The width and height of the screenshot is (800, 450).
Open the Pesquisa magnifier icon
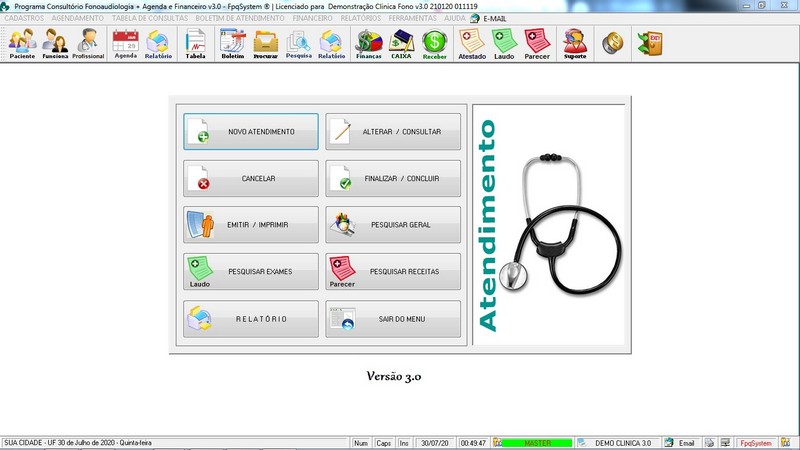(298, 44)
